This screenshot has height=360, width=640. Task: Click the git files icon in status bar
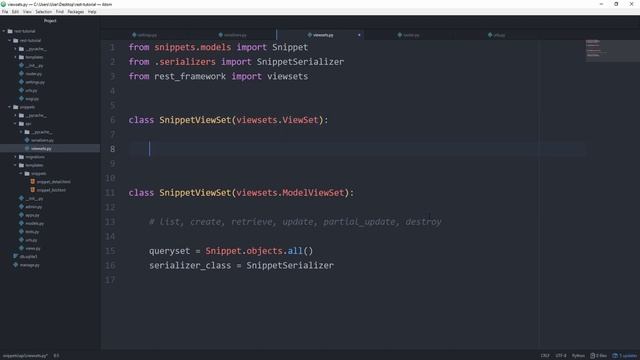[x=593, y=356]
